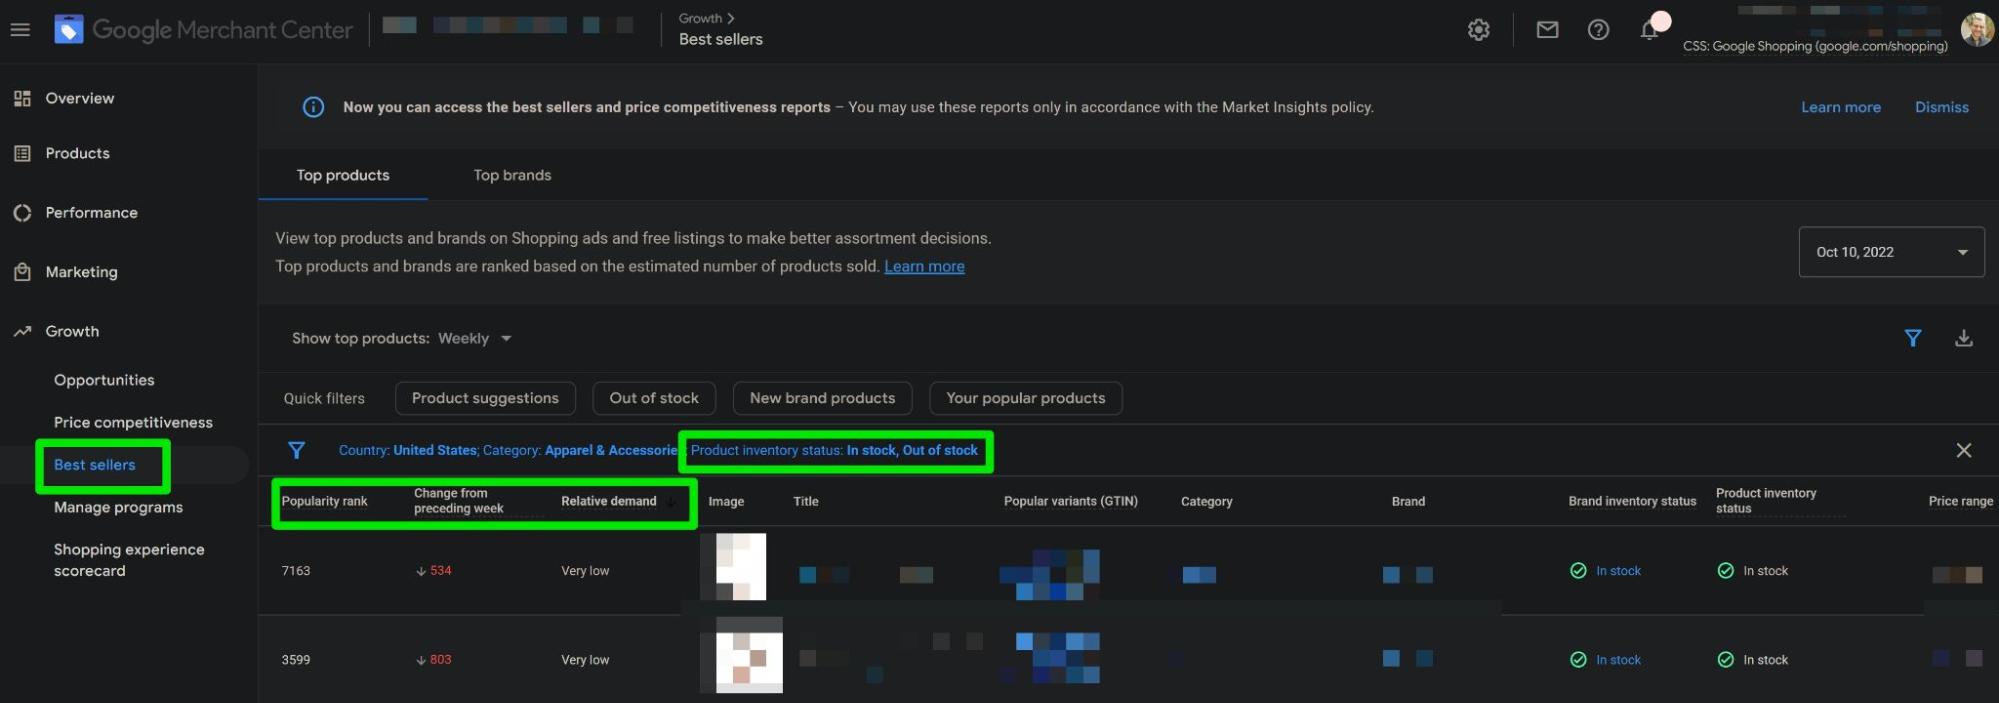The image size is (1999, 703).
Task: Switch to the Top products tab
Action: click(x=343, y=175)
